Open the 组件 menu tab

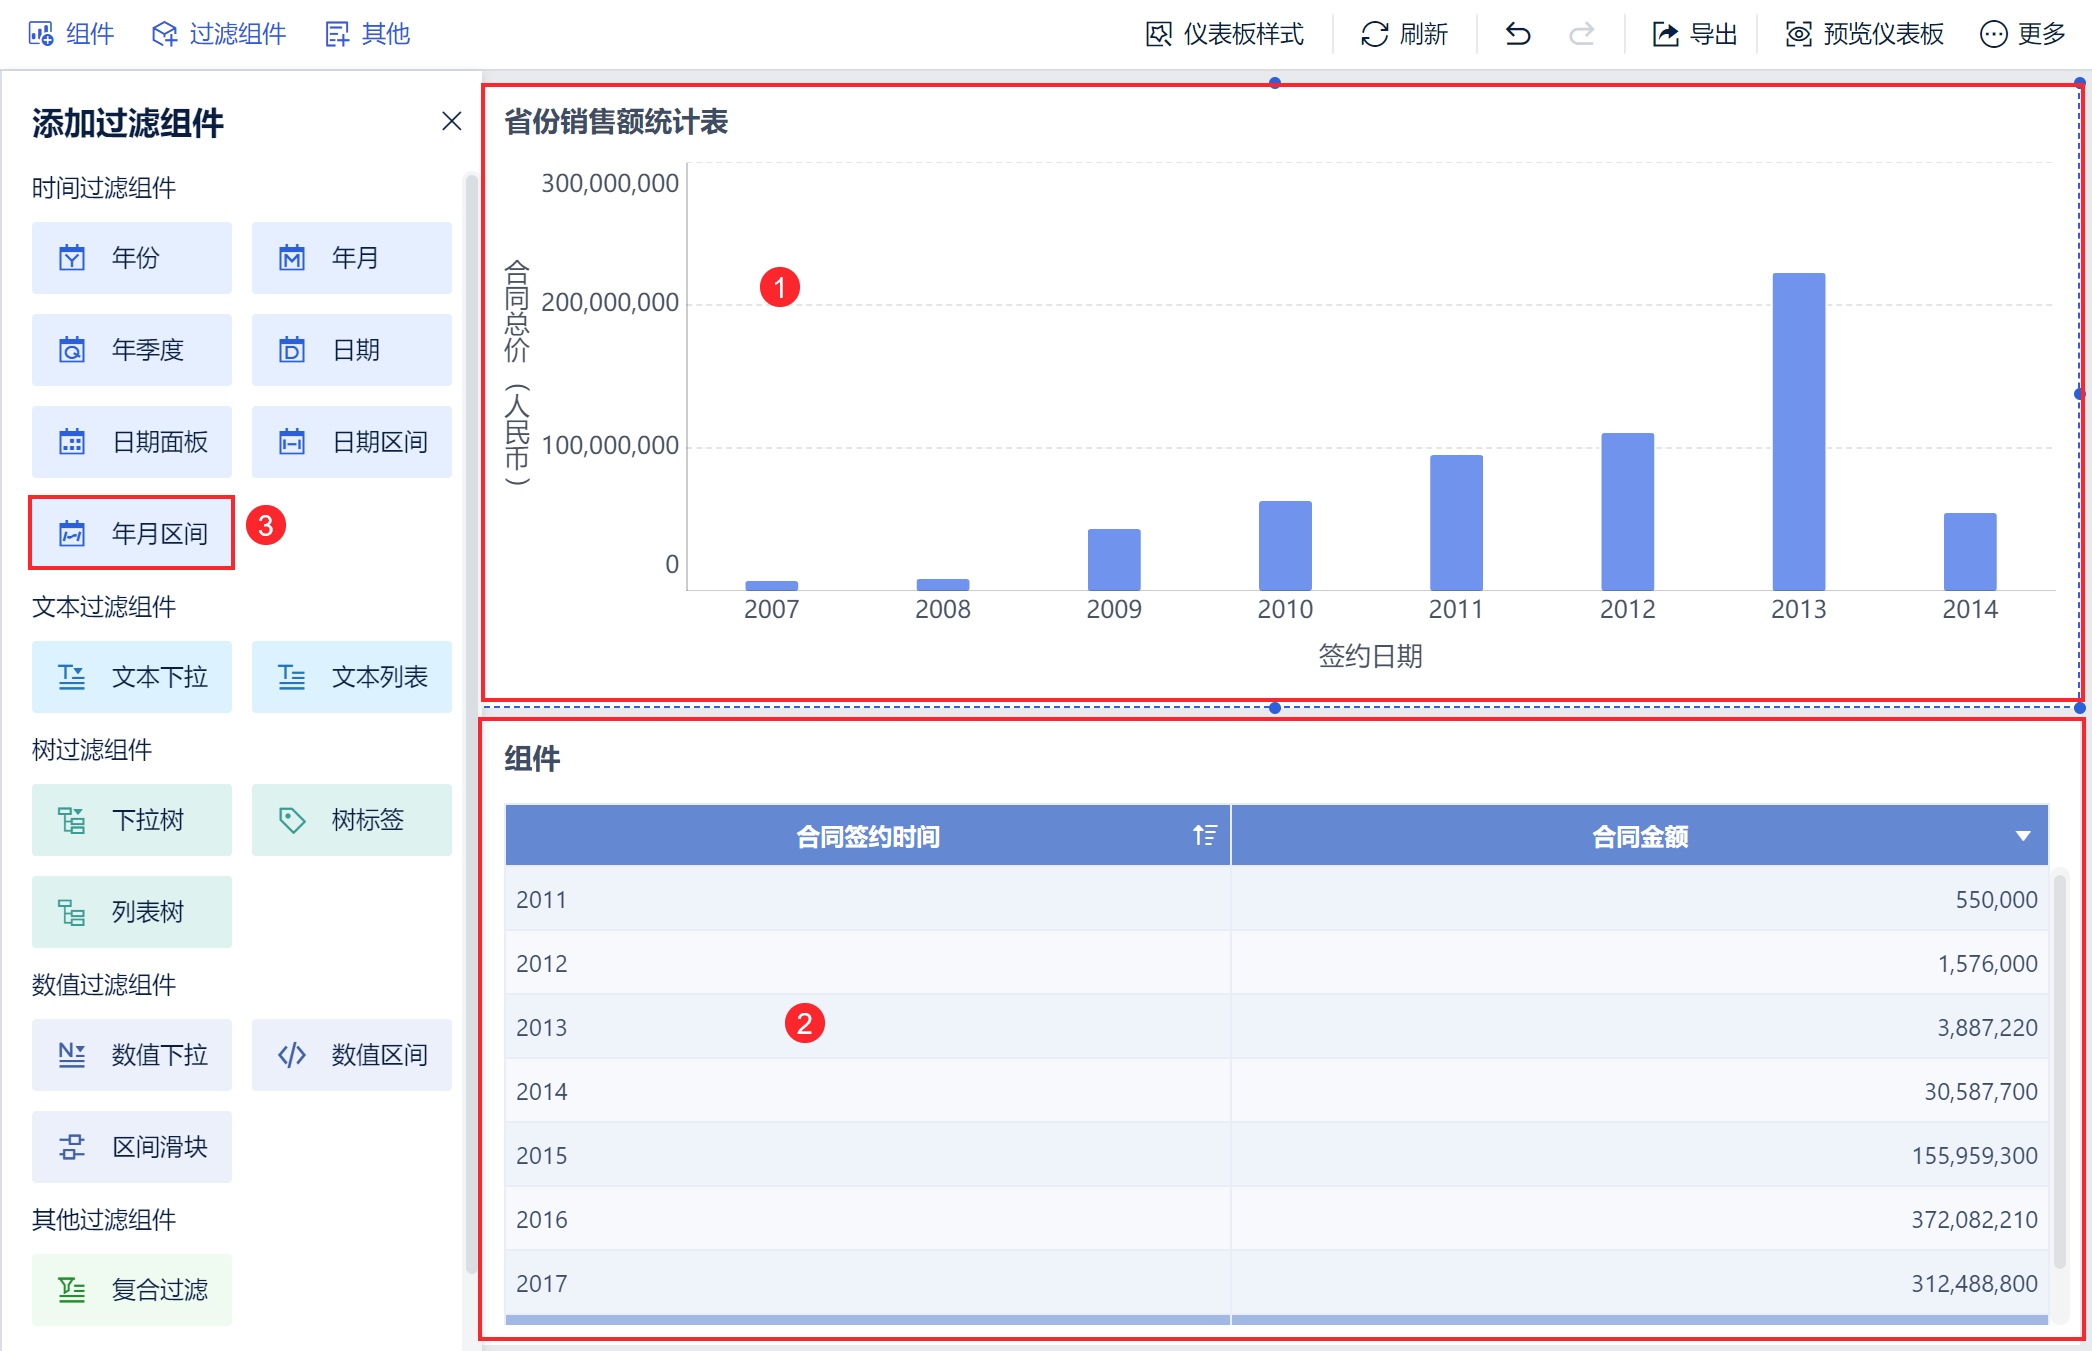[x=72, y=34]
